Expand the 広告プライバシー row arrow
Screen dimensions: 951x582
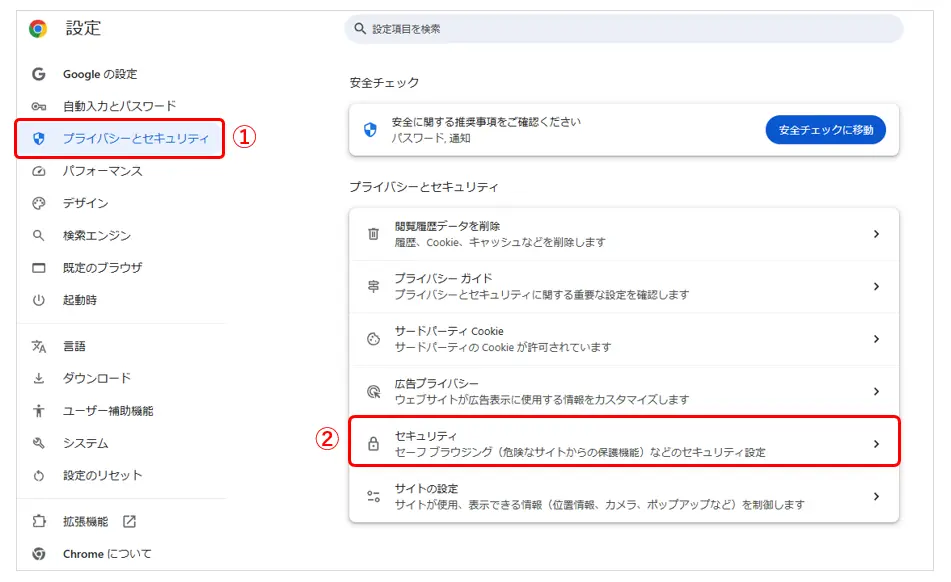876,392
